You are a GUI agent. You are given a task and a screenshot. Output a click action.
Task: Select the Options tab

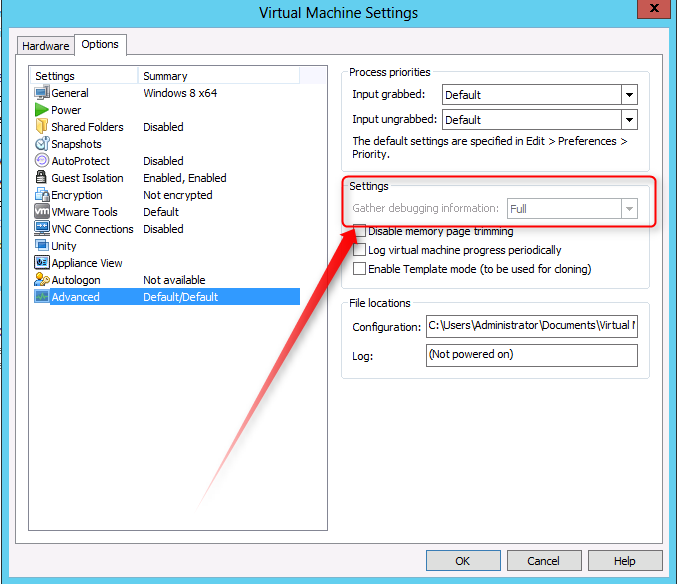[x=100, y=44]
